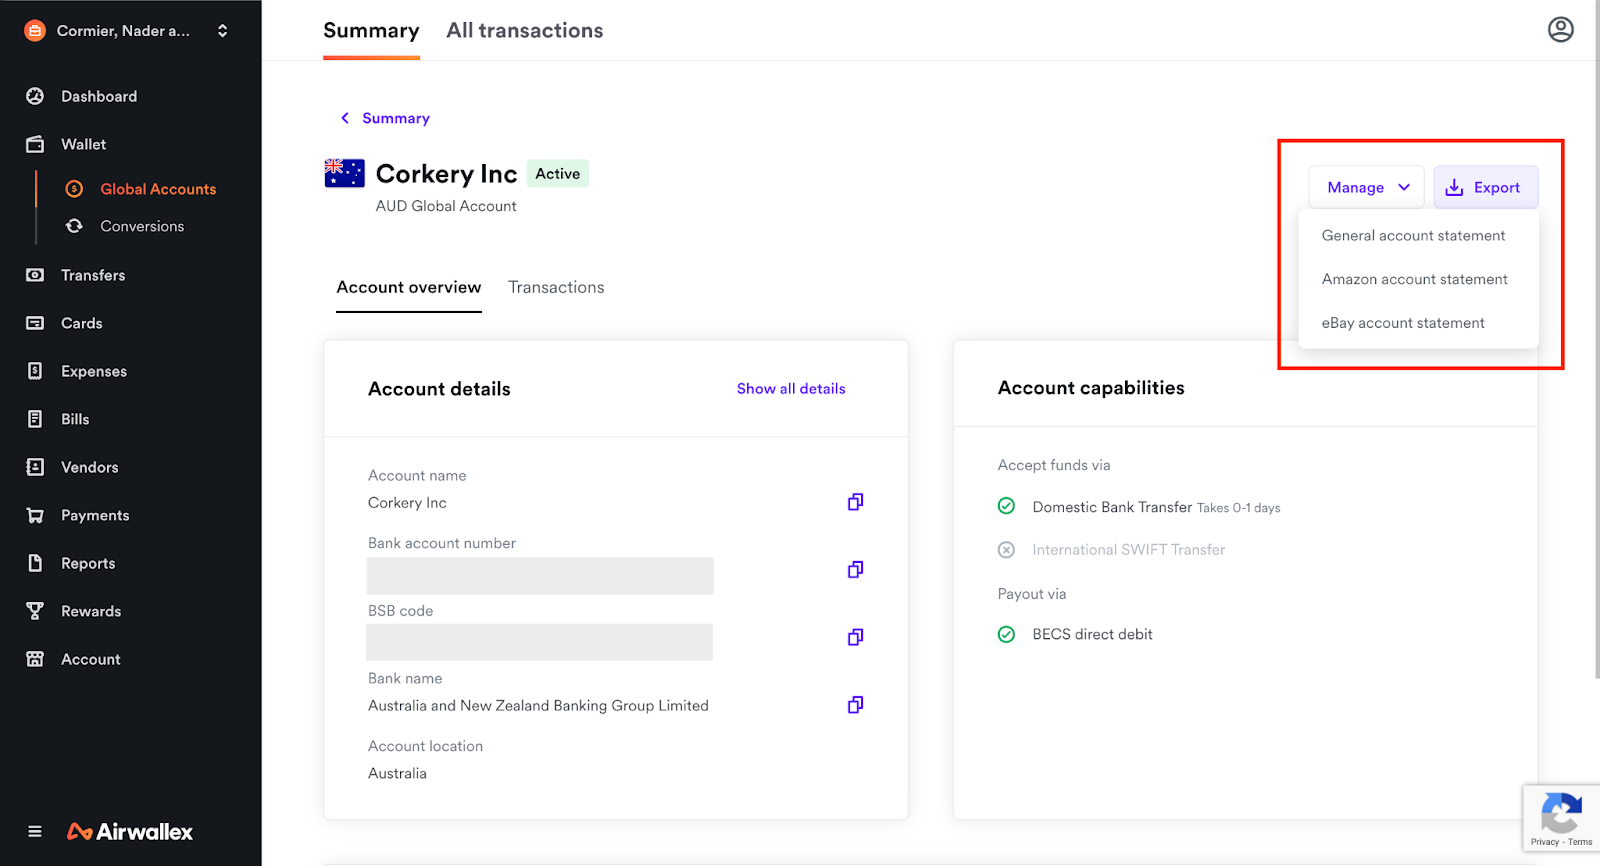Open the user profile icon
Image resolution: width=1600 pixels, height=866 pixels.
[x=1560, y=30]
